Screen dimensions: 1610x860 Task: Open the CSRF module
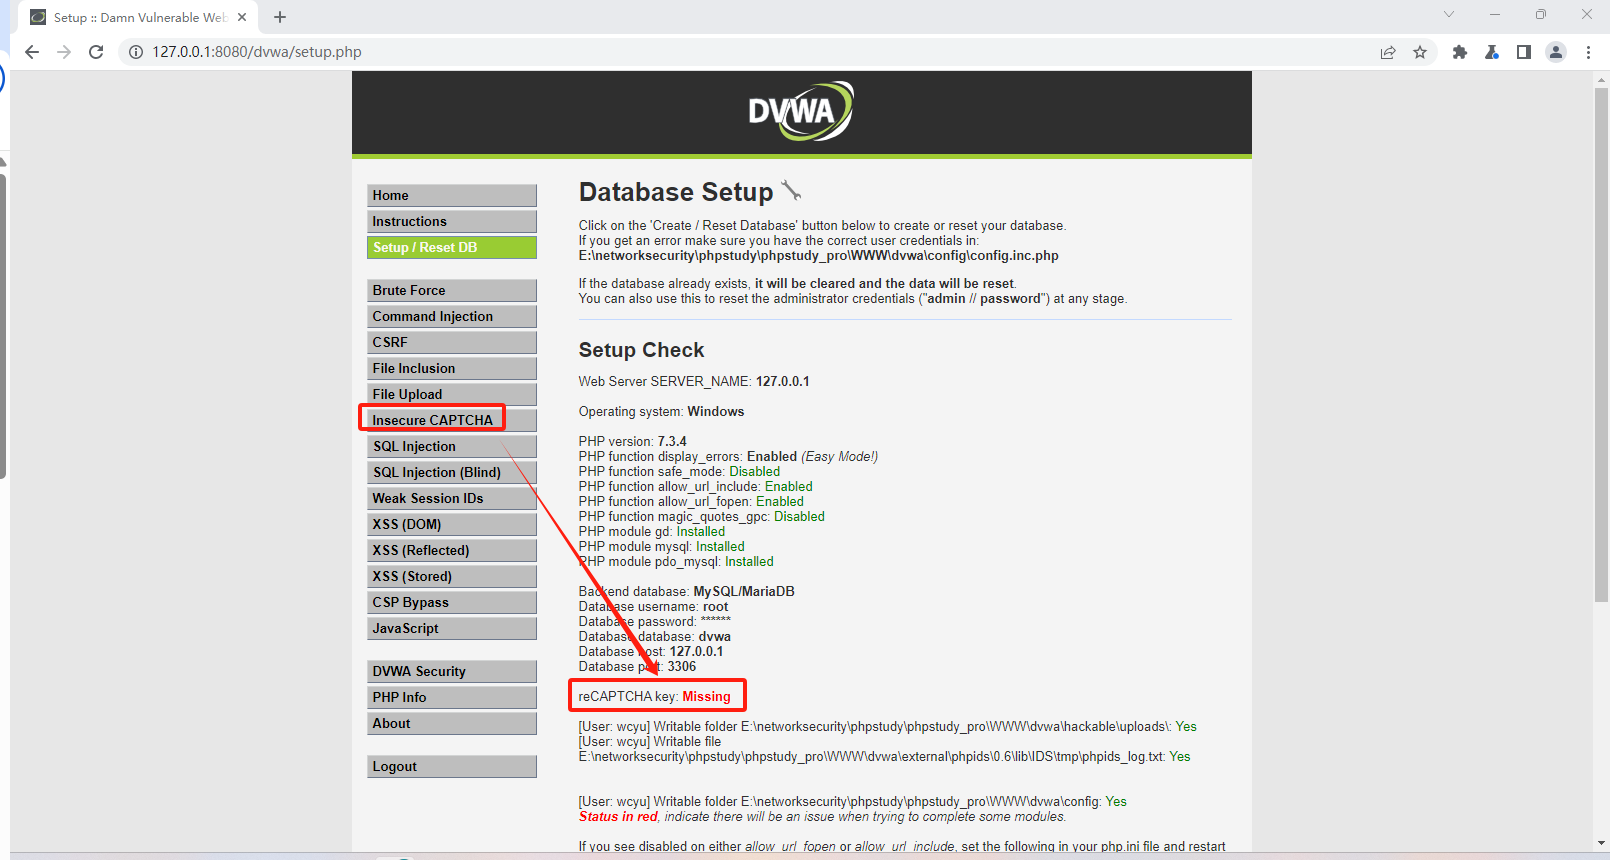[452, 342]
